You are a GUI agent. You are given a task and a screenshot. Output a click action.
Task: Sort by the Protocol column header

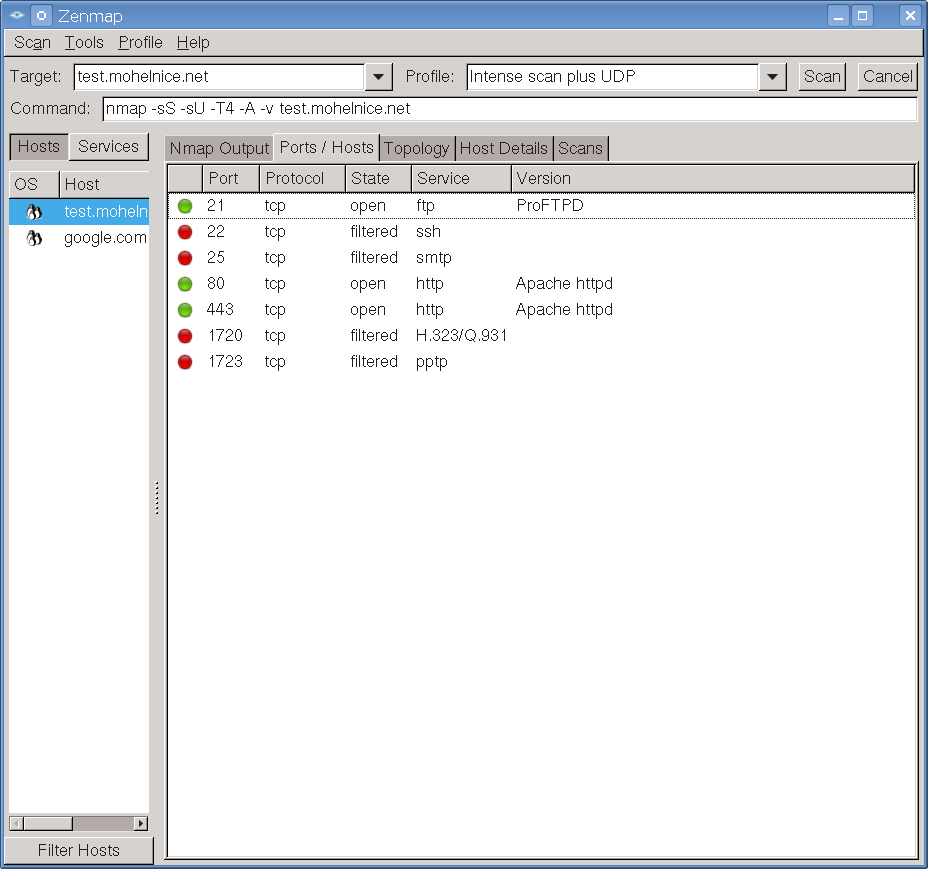click(302, 179)
